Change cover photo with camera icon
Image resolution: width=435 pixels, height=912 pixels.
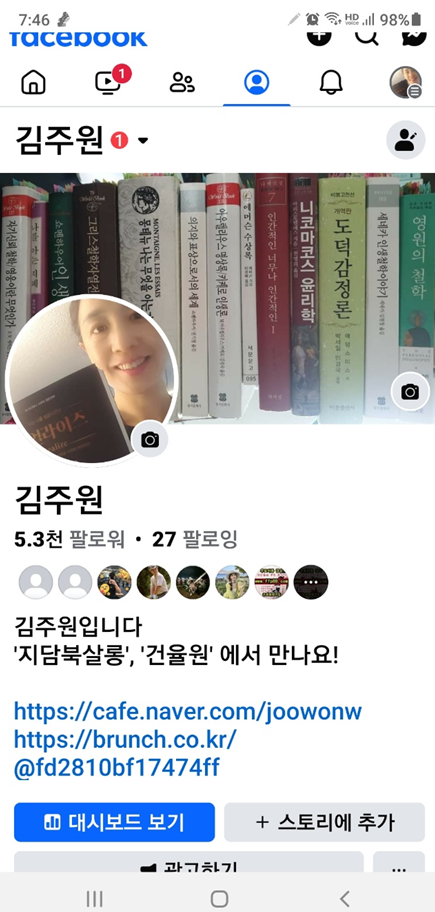pyautogui.click(x=410, y=391)
